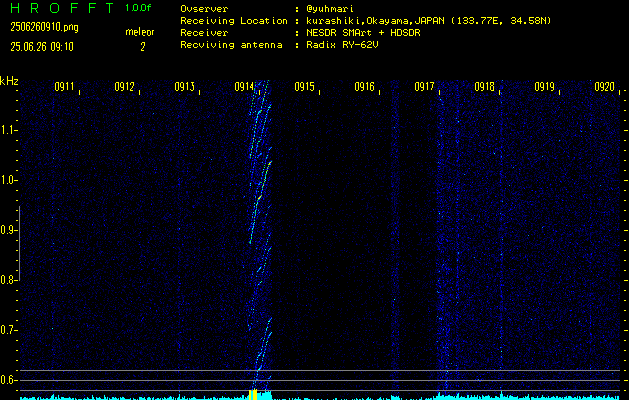This screenshot has height=400, width=629.
Task: Click the 0920 time marker
Action: 605,87
